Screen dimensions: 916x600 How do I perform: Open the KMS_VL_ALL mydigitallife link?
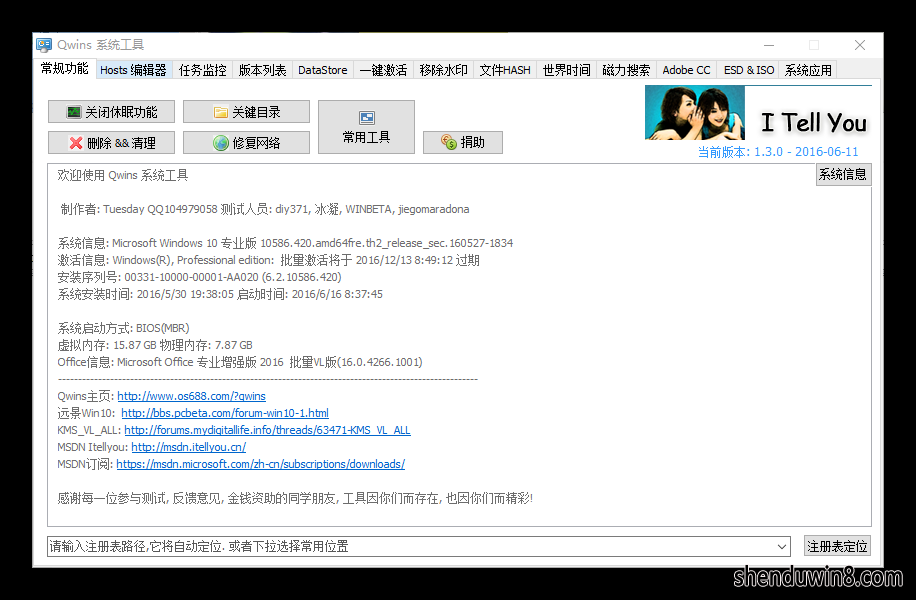[x=268, y=430]
